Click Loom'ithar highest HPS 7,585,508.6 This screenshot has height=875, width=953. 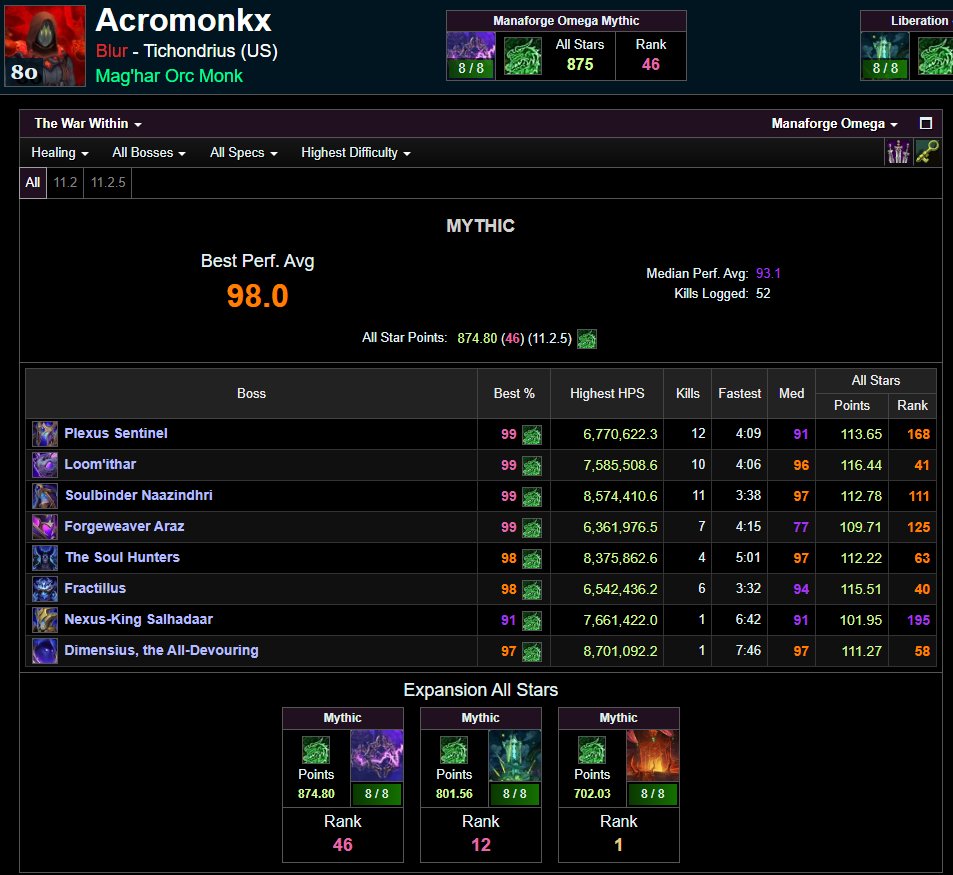coord(620,465)
